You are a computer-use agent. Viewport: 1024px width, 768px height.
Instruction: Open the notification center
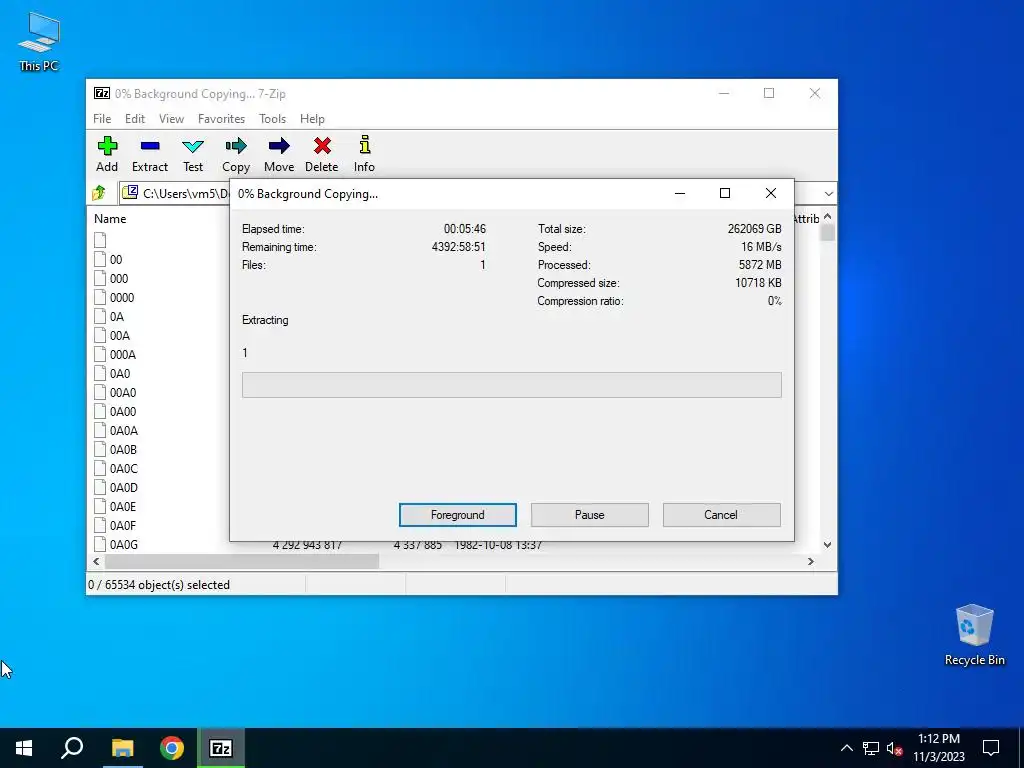tap(991, 748)
